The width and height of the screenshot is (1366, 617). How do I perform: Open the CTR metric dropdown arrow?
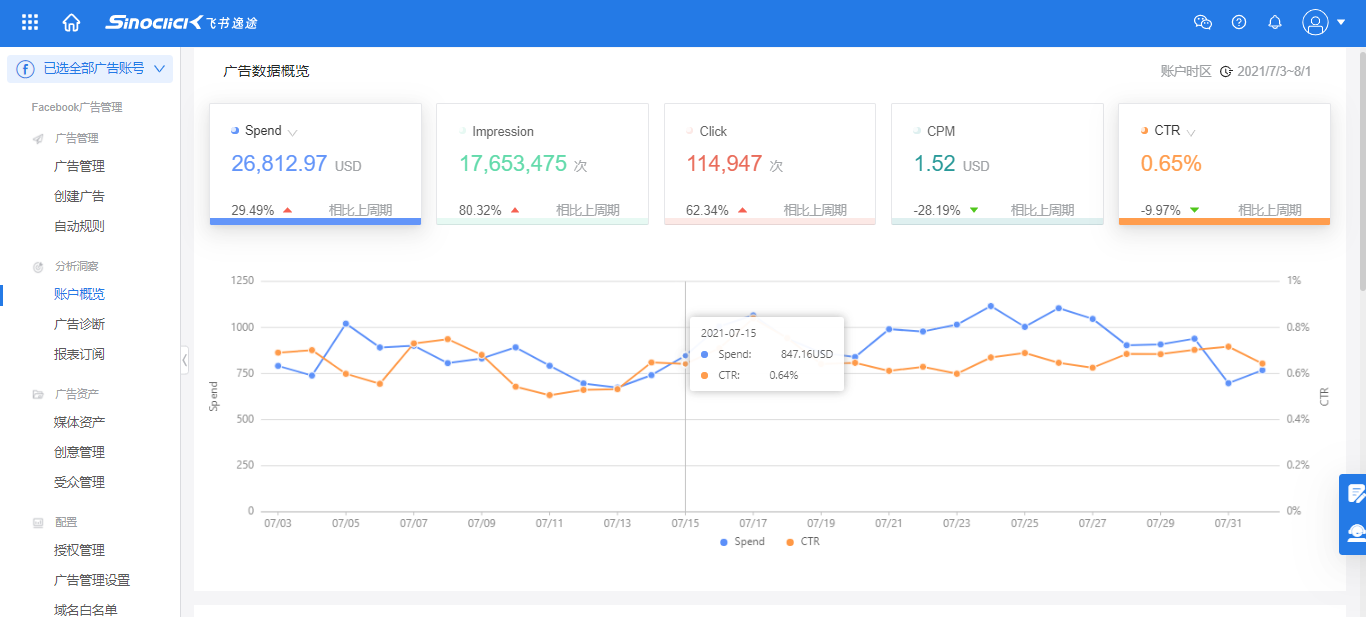[x=1191, y=132]
